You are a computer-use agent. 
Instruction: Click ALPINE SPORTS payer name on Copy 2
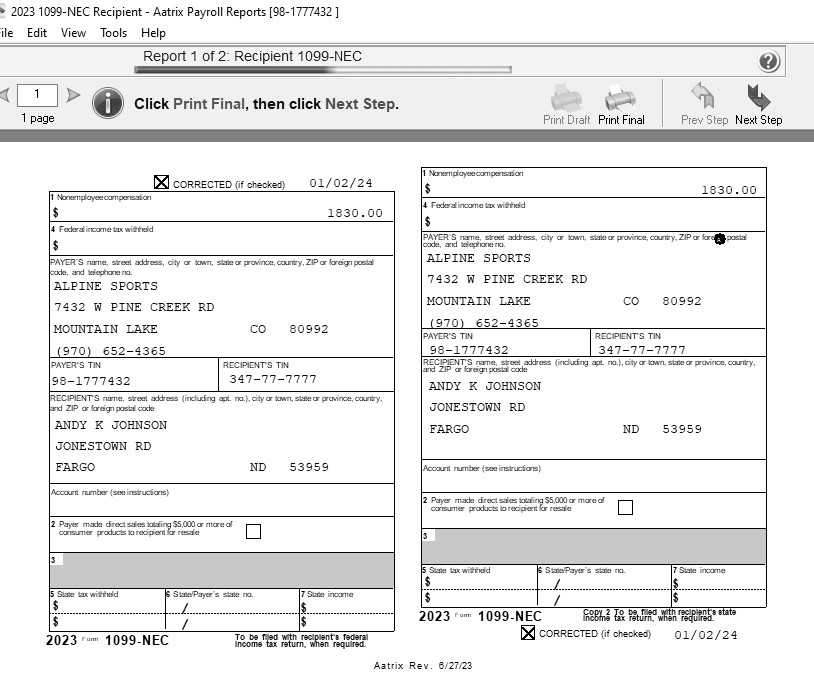coord(479,258)
